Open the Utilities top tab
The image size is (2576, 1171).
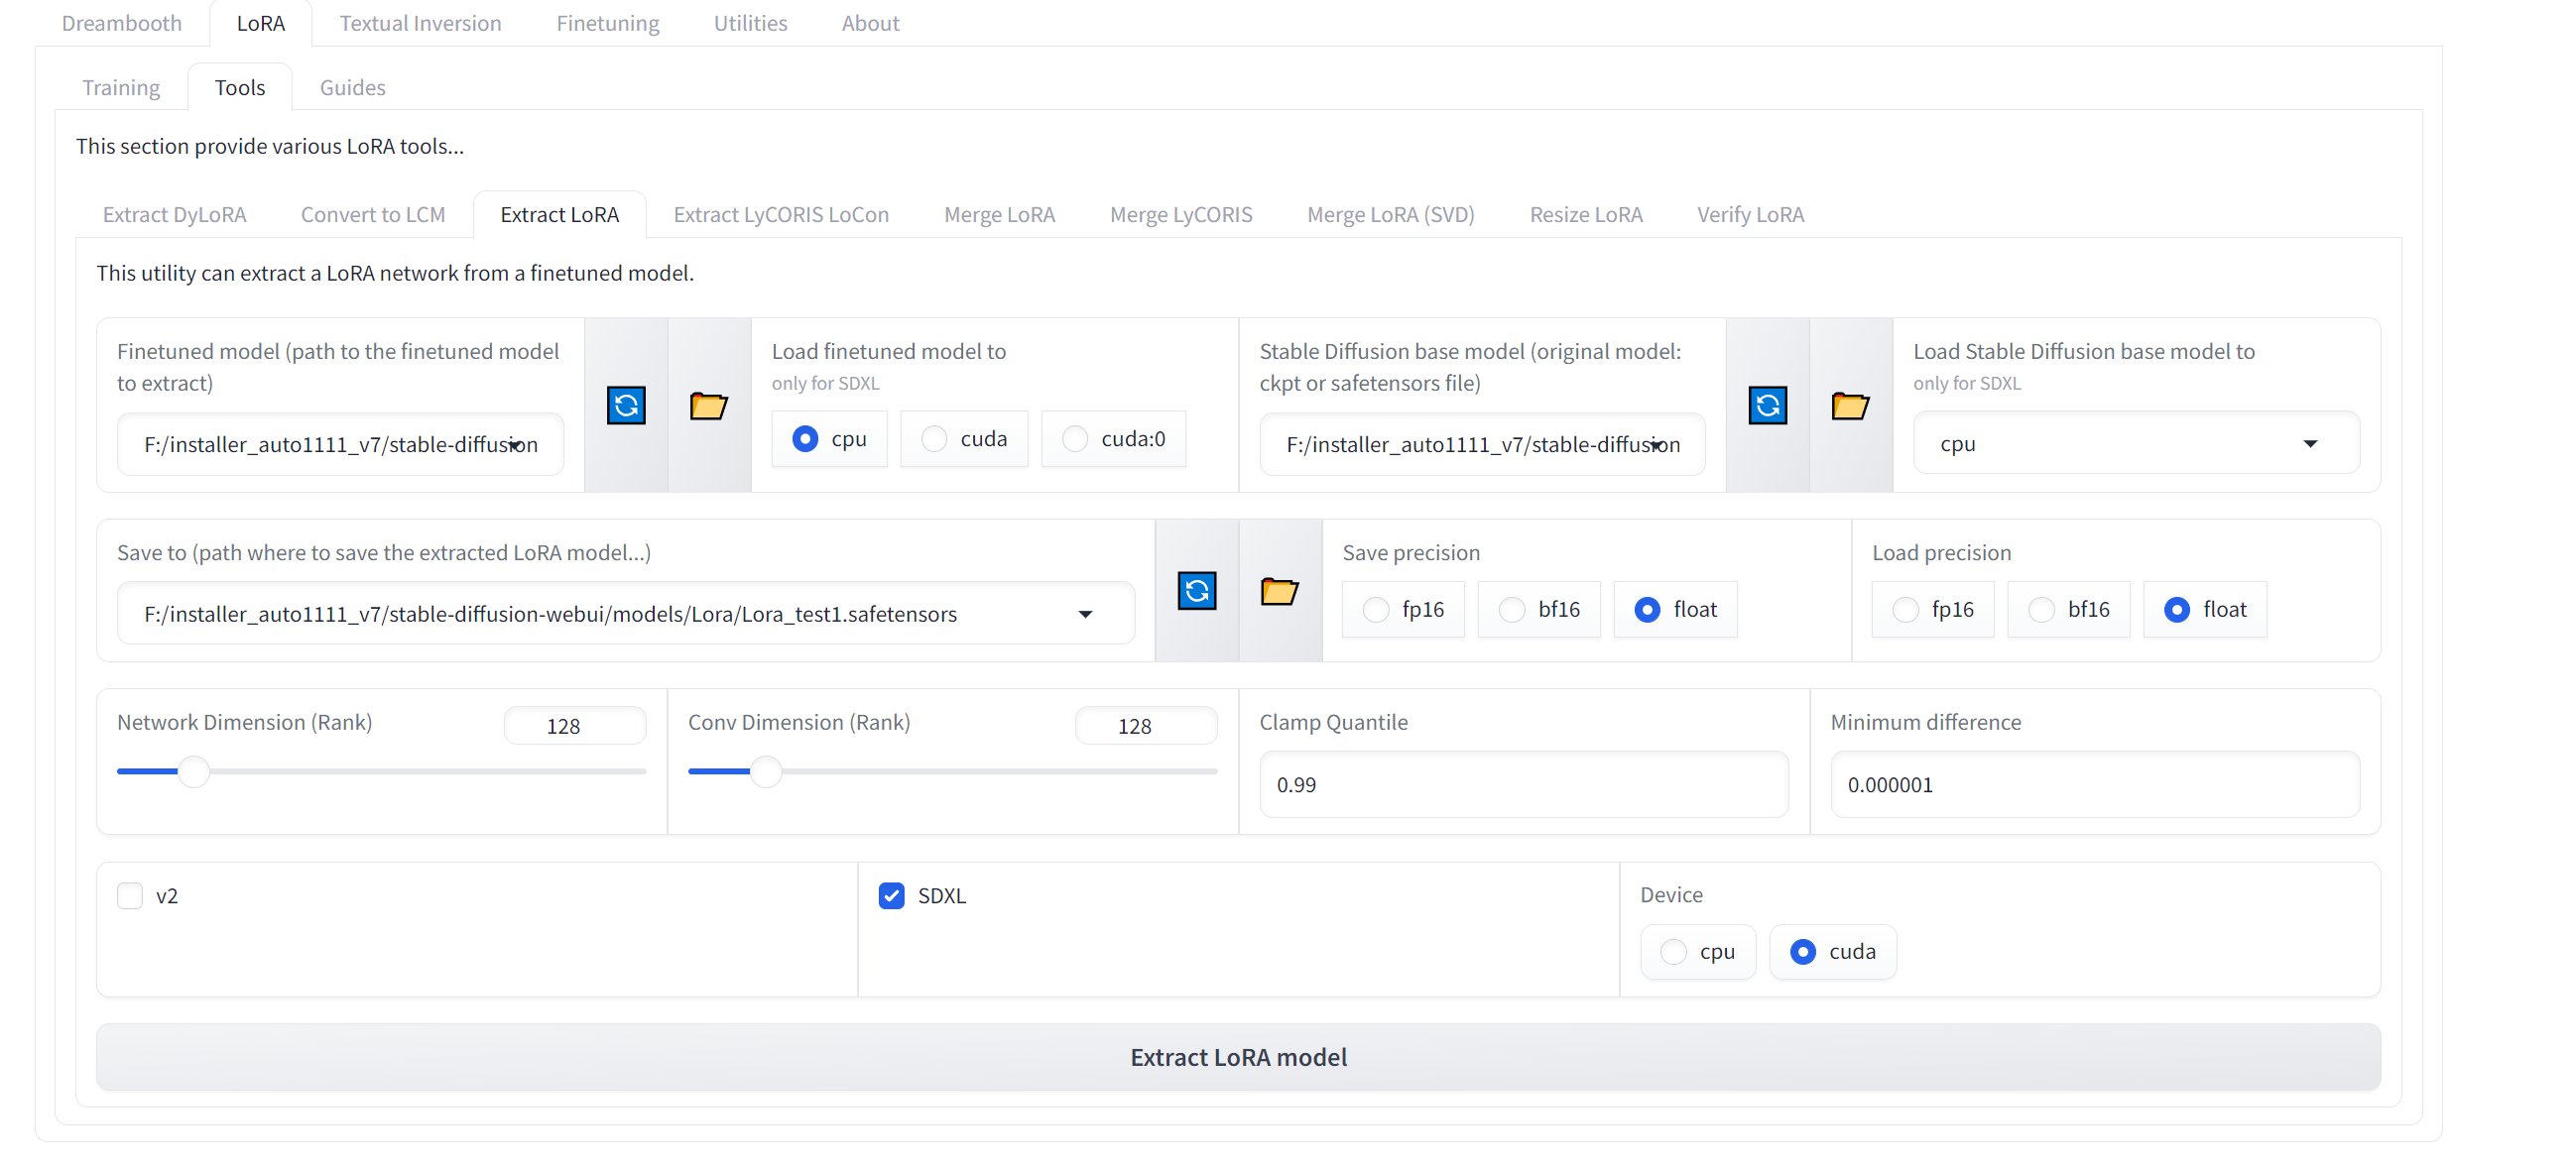click(750, 23)
